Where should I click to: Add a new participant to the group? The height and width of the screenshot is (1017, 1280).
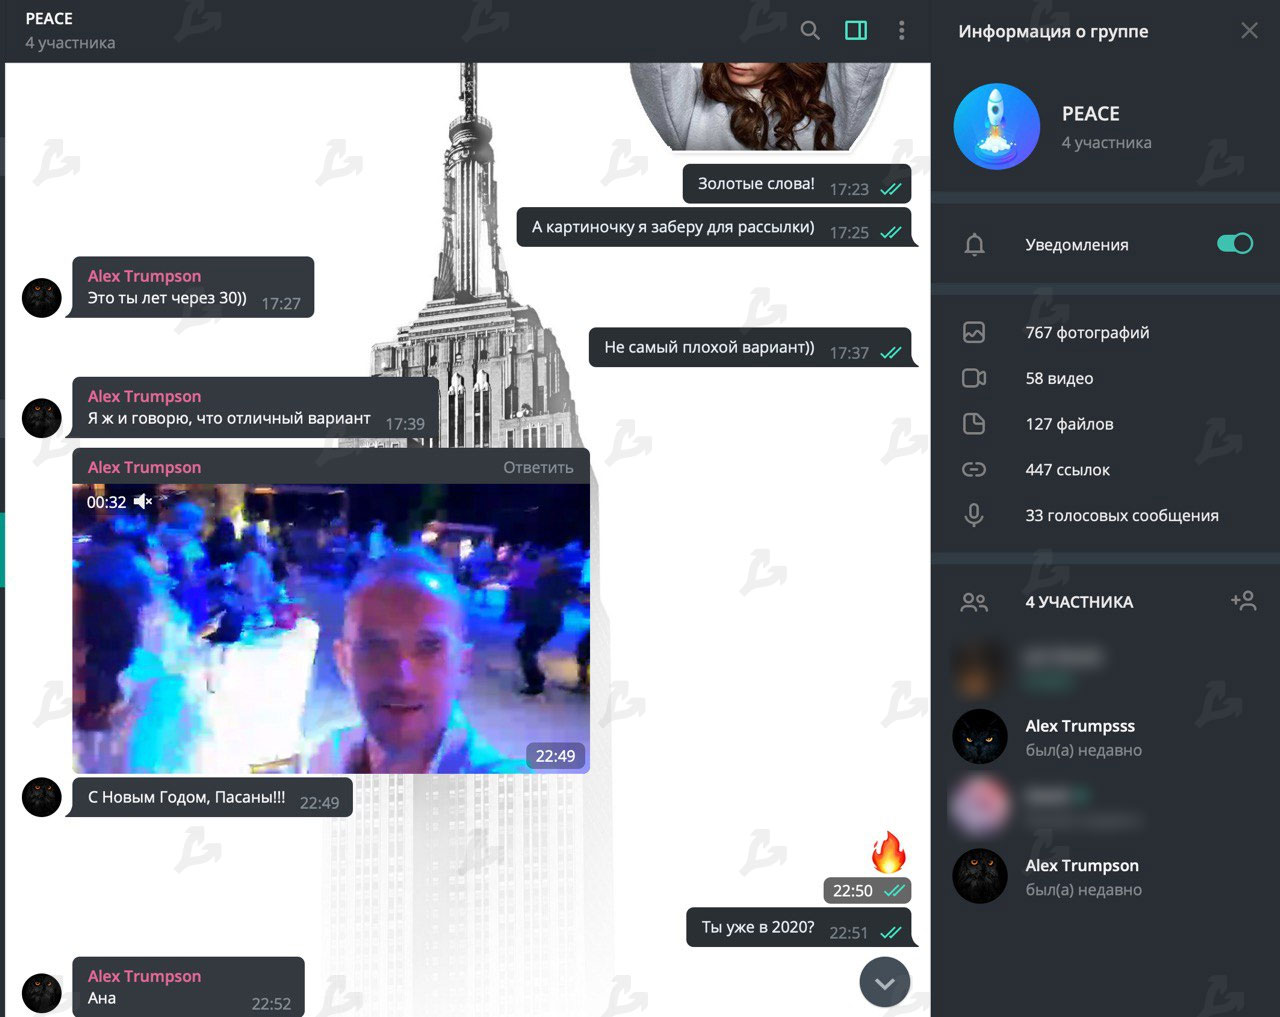(x=1243, y=601)
